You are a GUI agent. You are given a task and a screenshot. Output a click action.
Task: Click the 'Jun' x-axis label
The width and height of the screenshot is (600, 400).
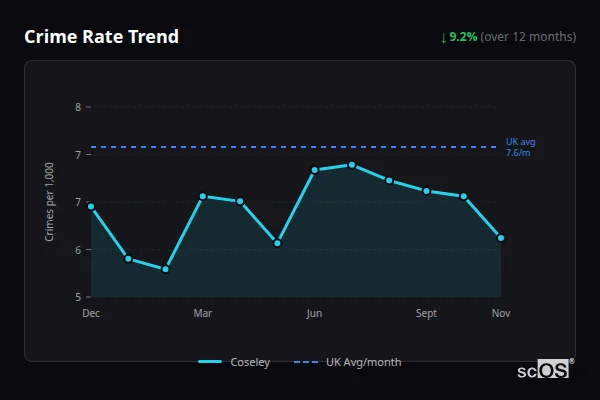[314, 313]
